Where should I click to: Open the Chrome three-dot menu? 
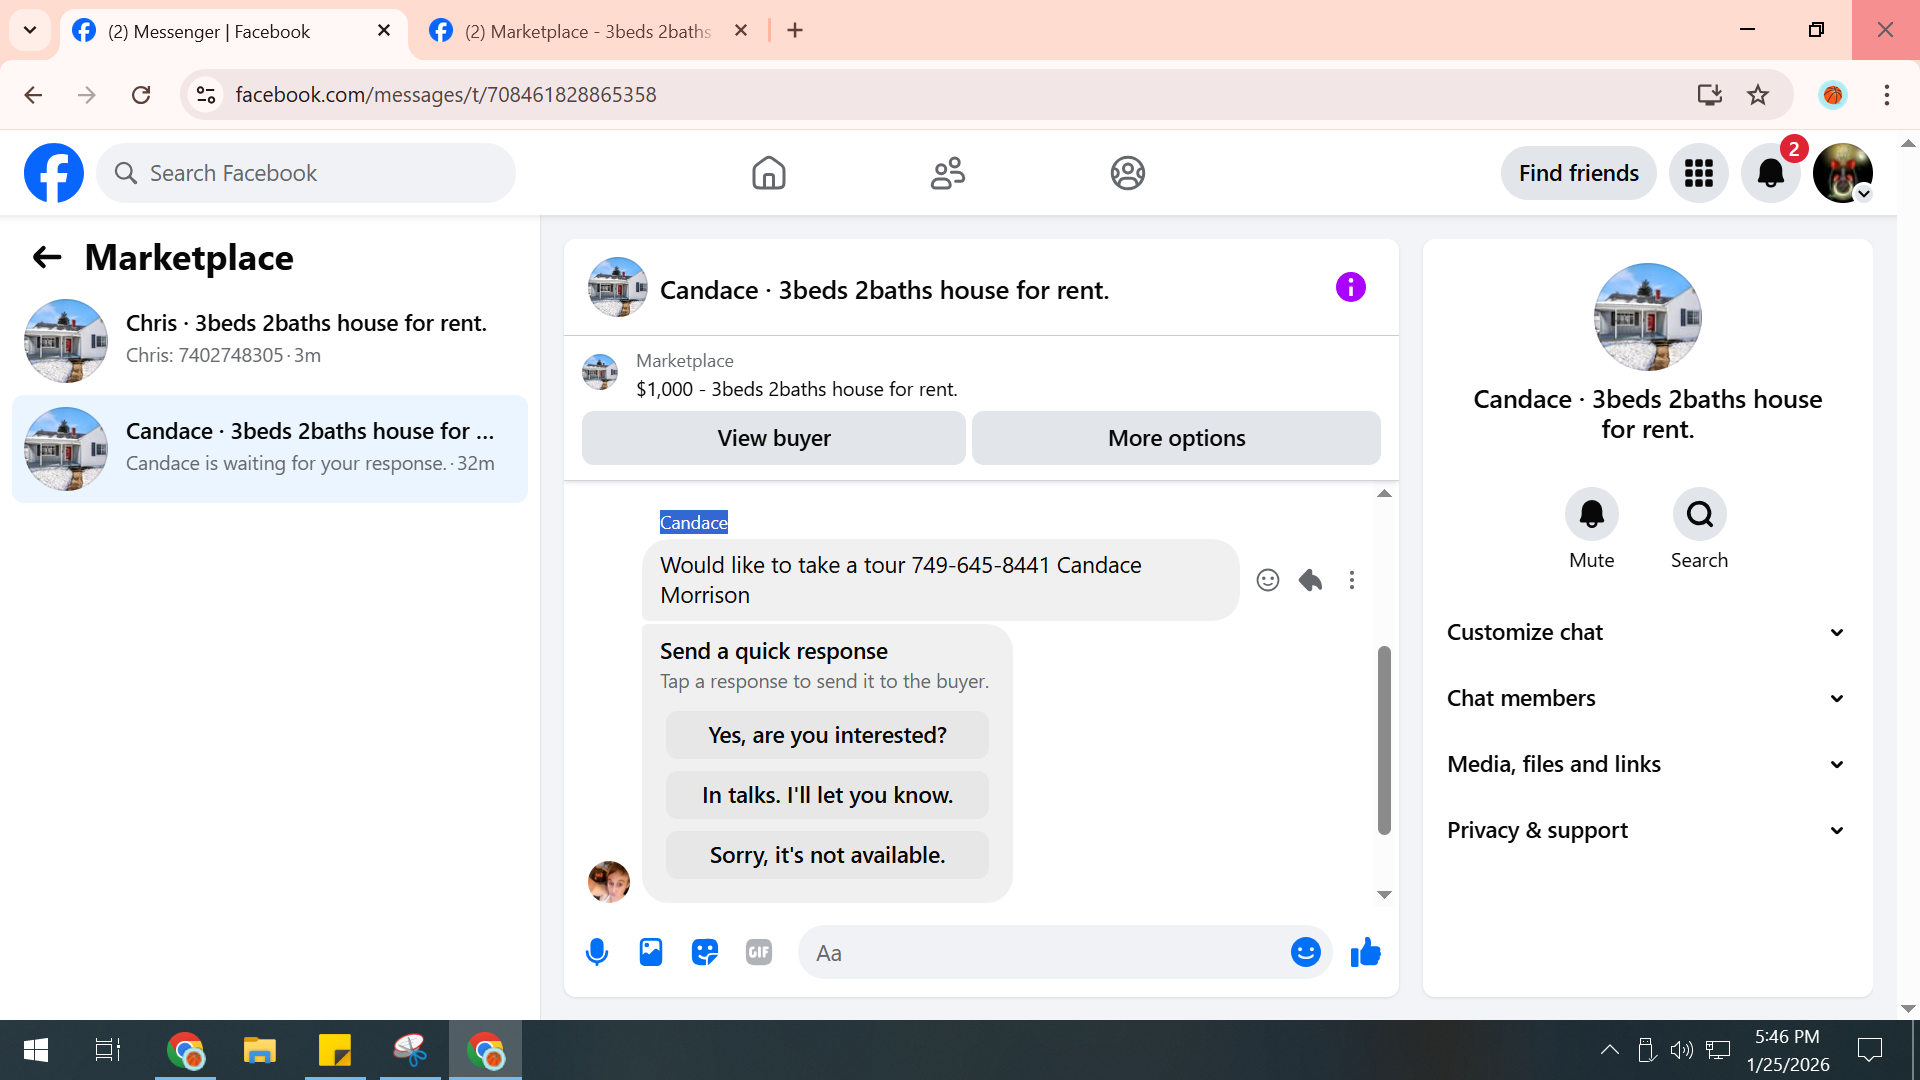[x=1886, y=95]
